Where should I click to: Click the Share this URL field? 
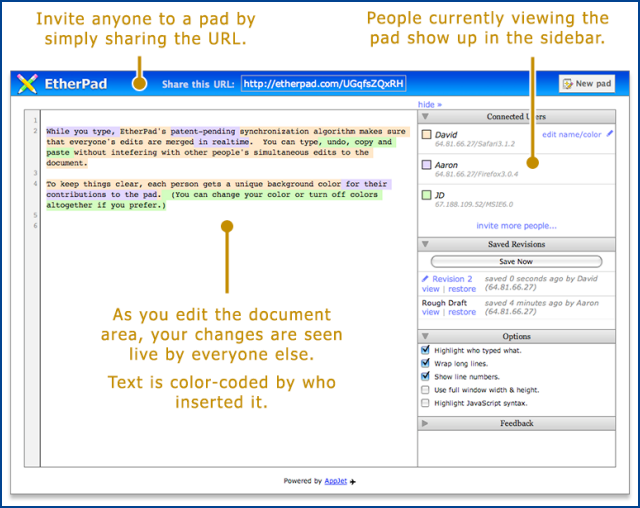point(324,84)
